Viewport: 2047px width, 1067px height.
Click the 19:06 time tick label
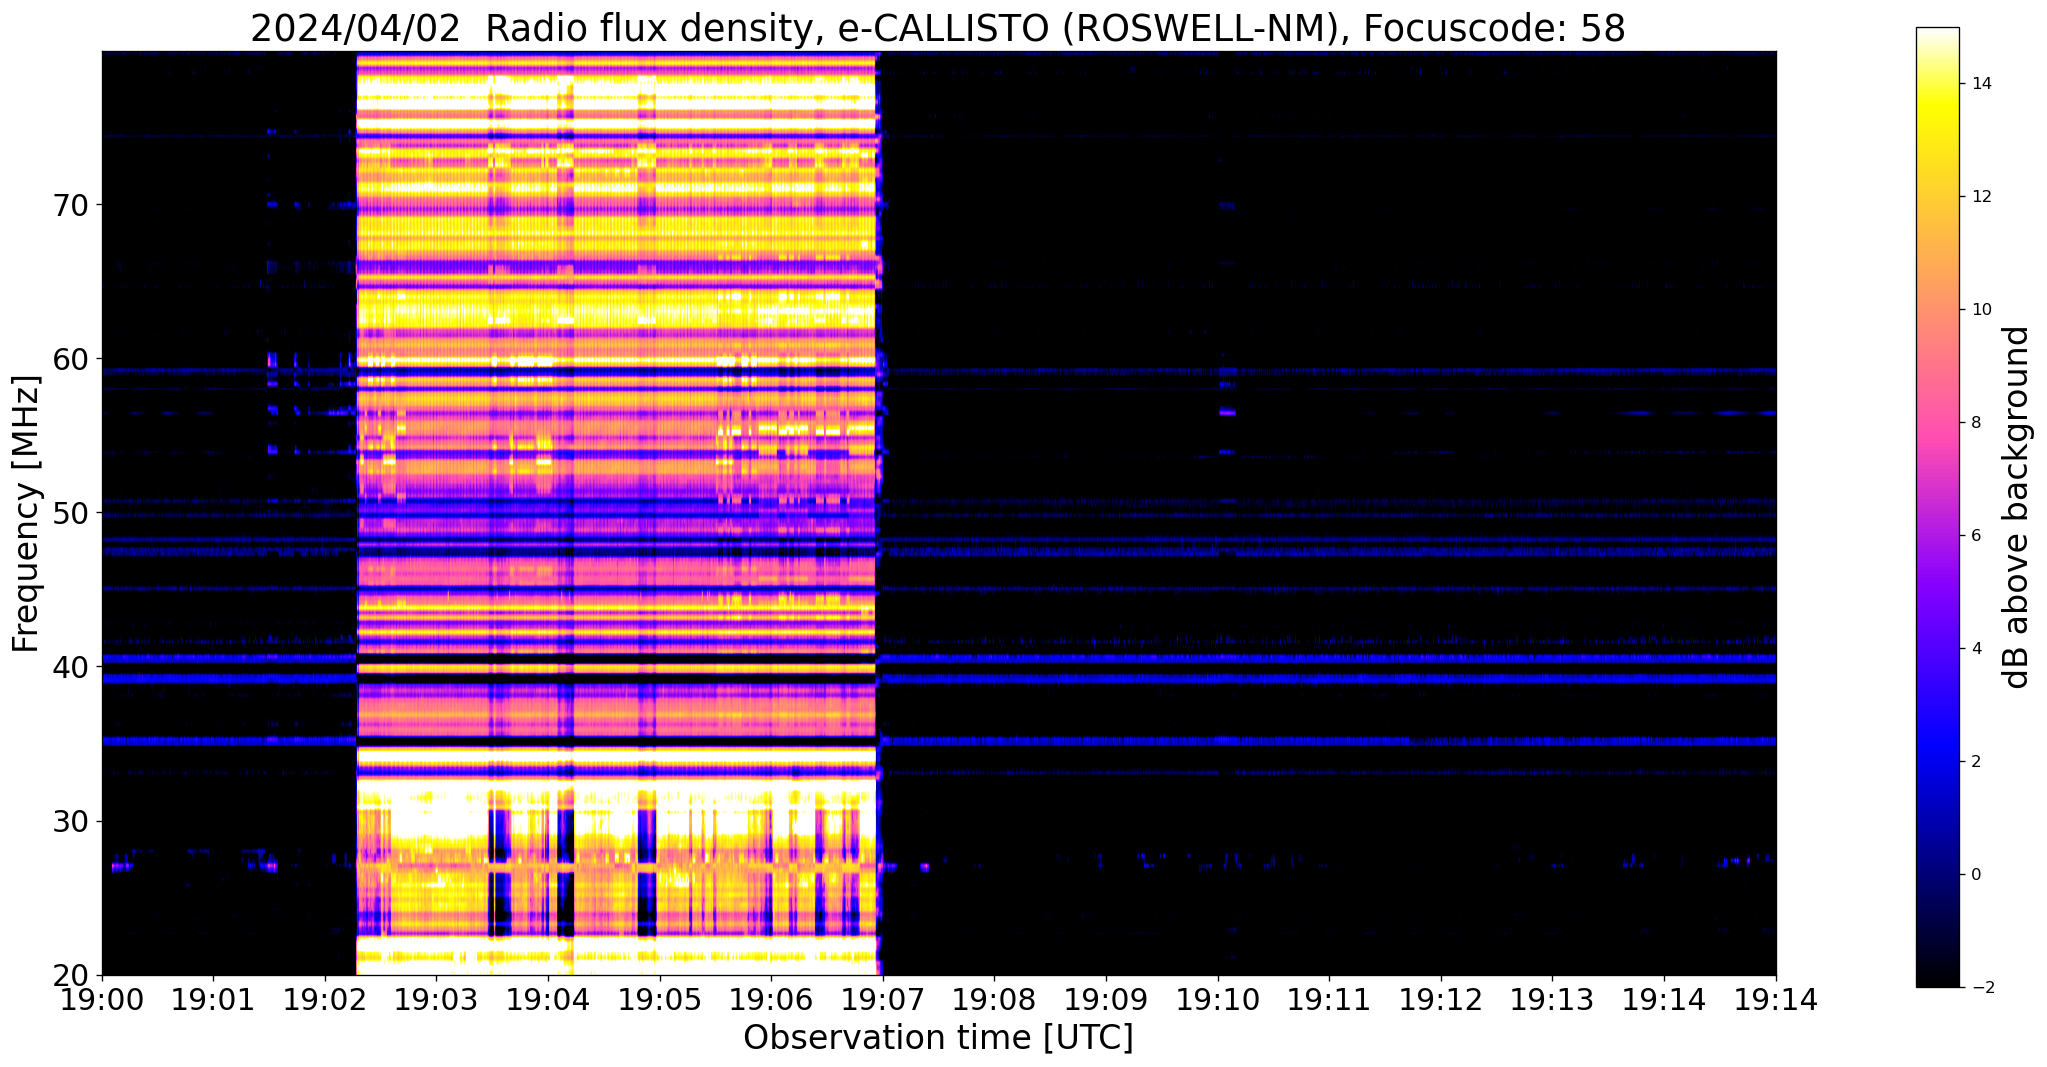click(771, 998)
